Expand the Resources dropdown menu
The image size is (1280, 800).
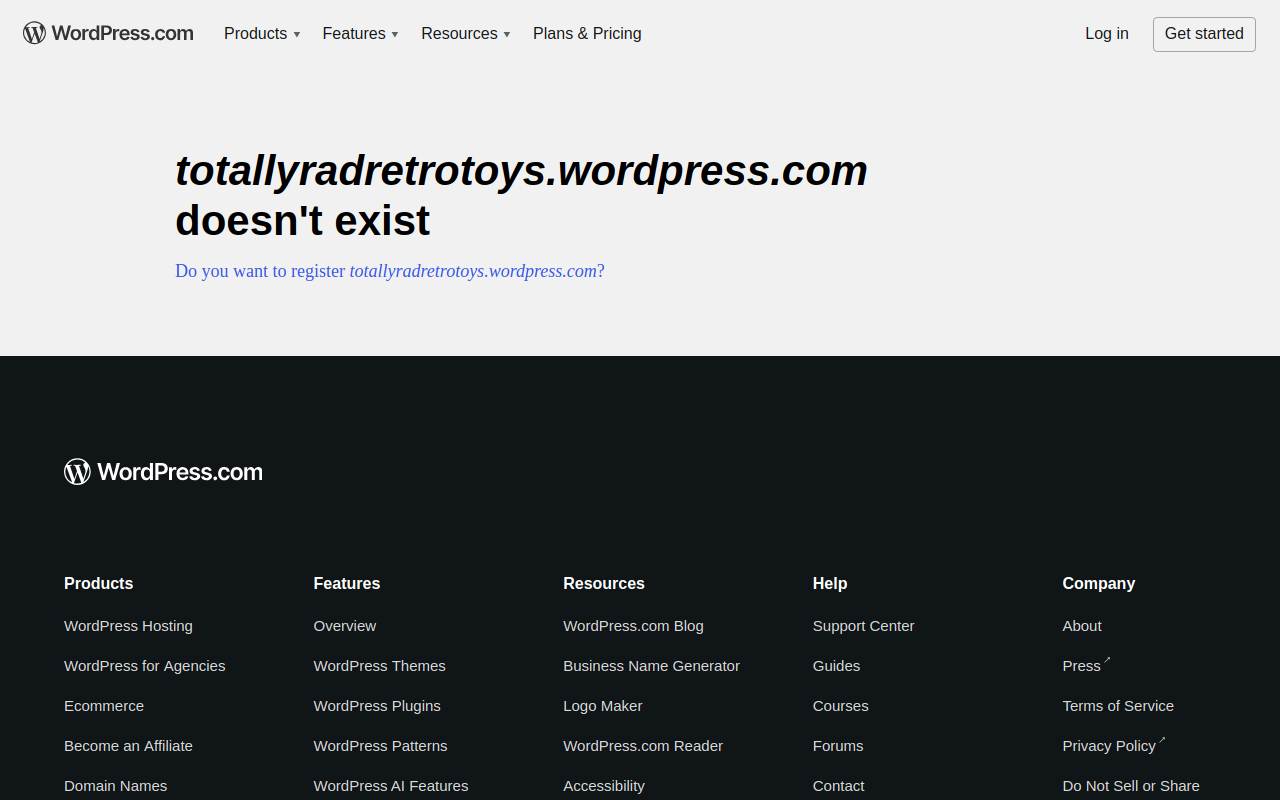click(x=466, y=33)
